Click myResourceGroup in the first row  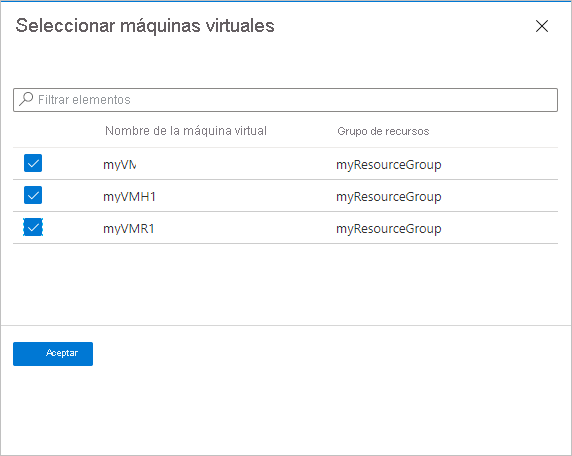click(389, 165)
